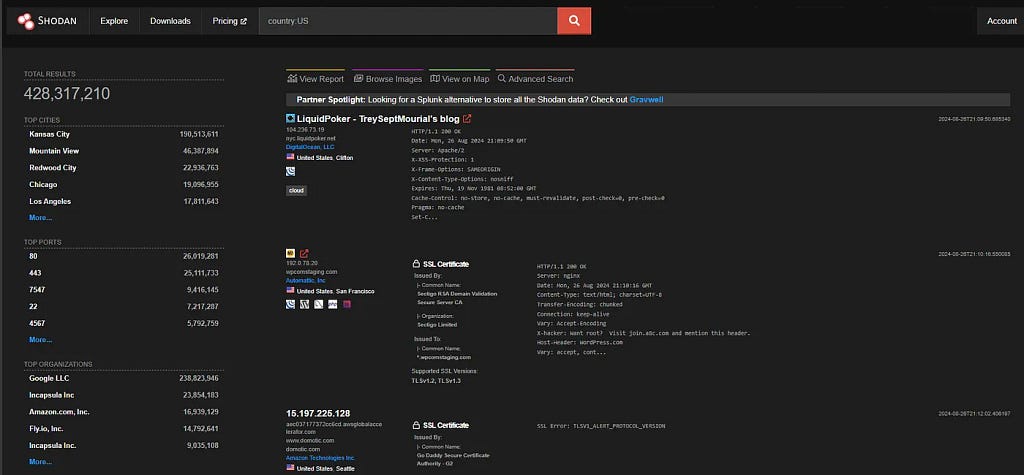The width and height of the screenshot is (1024, 475).
Task: Click the View Report chart icon
Action: (292, 78)
